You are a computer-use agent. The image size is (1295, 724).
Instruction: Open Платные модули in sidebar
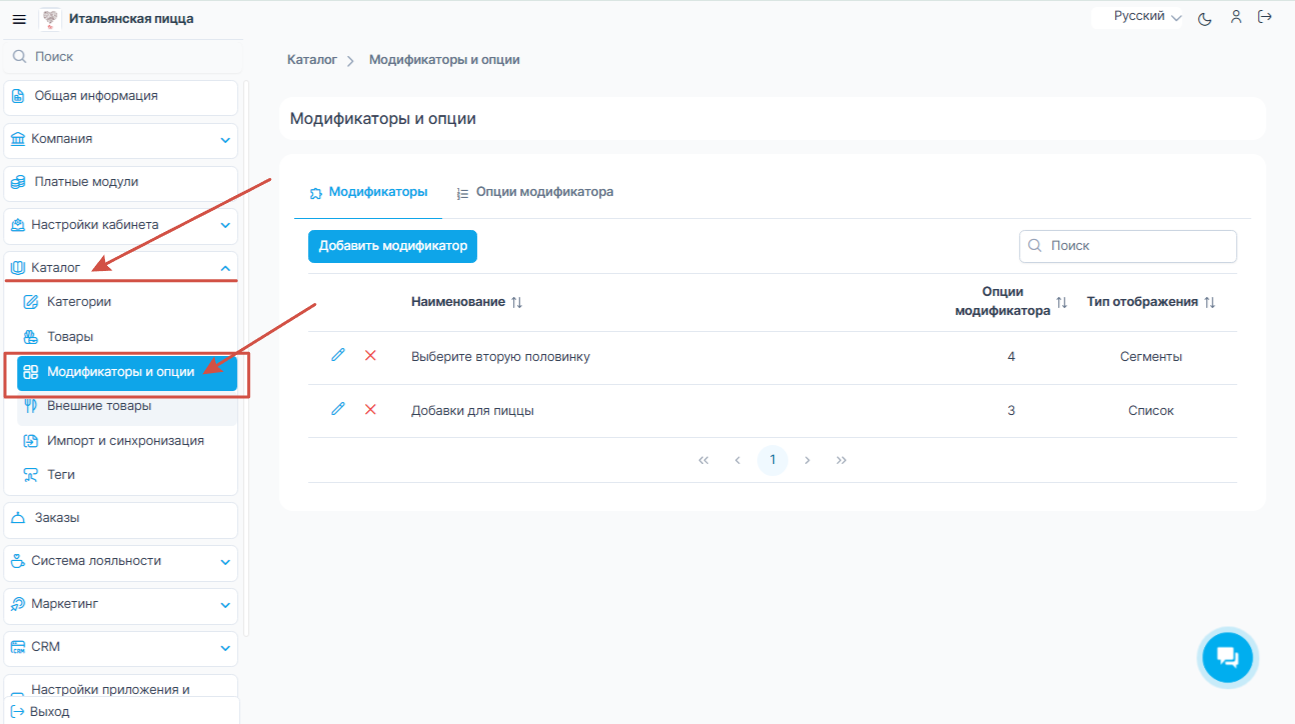[x=121, y=183]
